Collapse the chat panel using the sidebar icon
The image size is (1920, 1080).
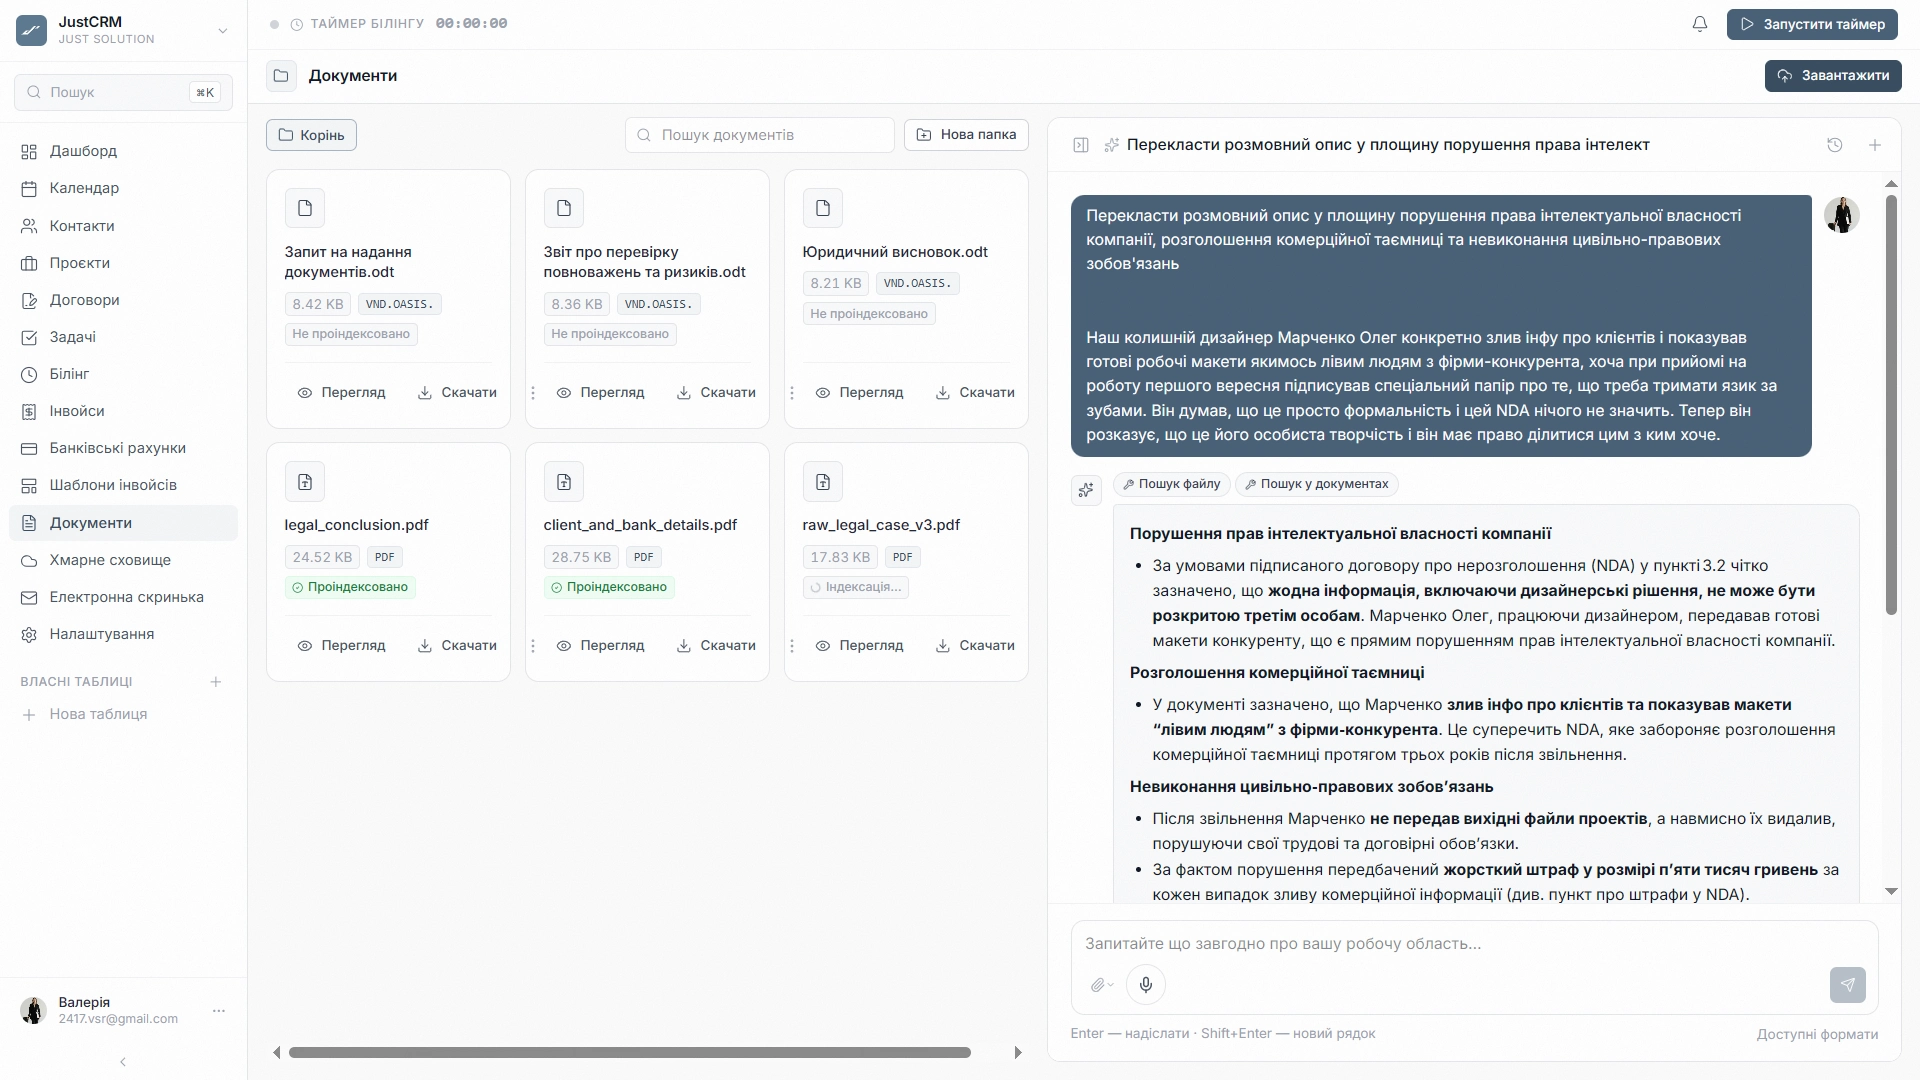coord(1081,145)
